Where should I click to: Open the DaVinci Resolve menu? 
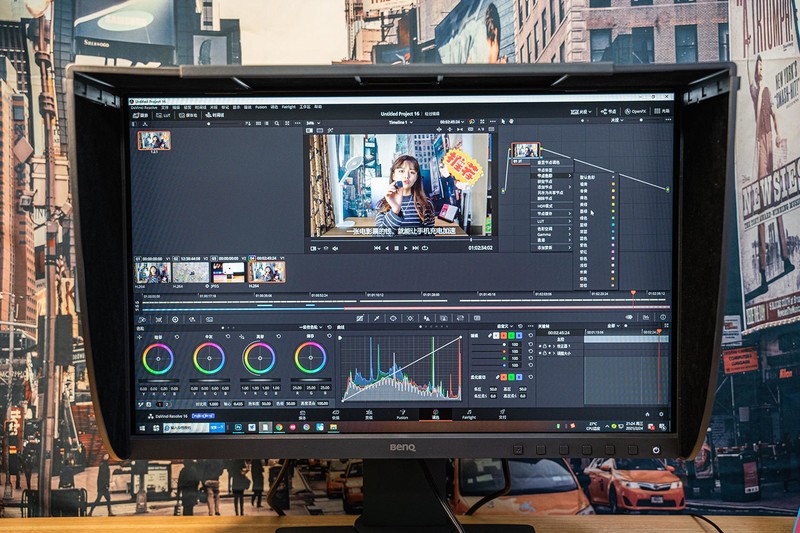[x=144, y=108]
